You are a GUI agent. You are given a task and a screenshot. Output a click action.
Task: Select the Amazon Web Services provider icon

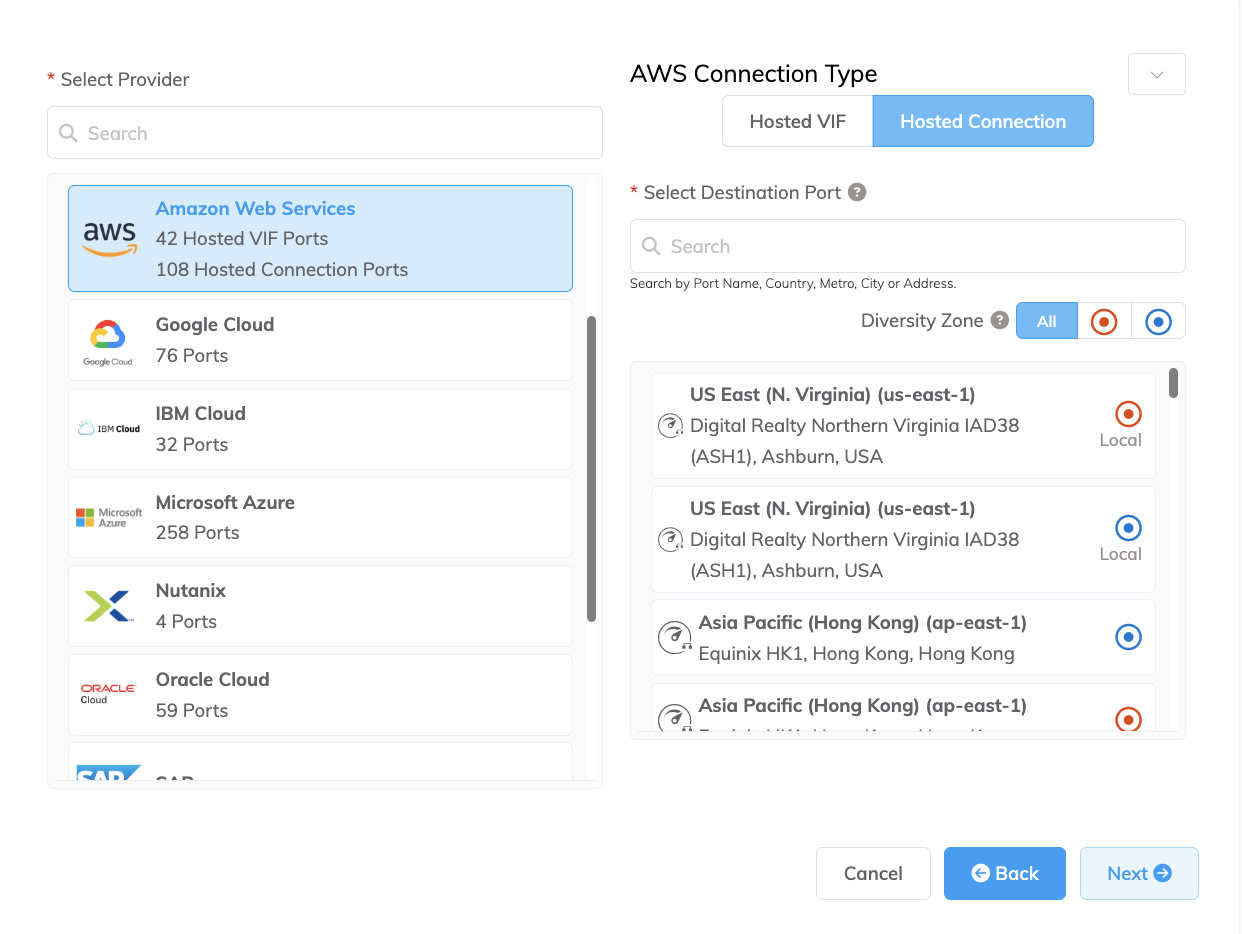(110, 238)
